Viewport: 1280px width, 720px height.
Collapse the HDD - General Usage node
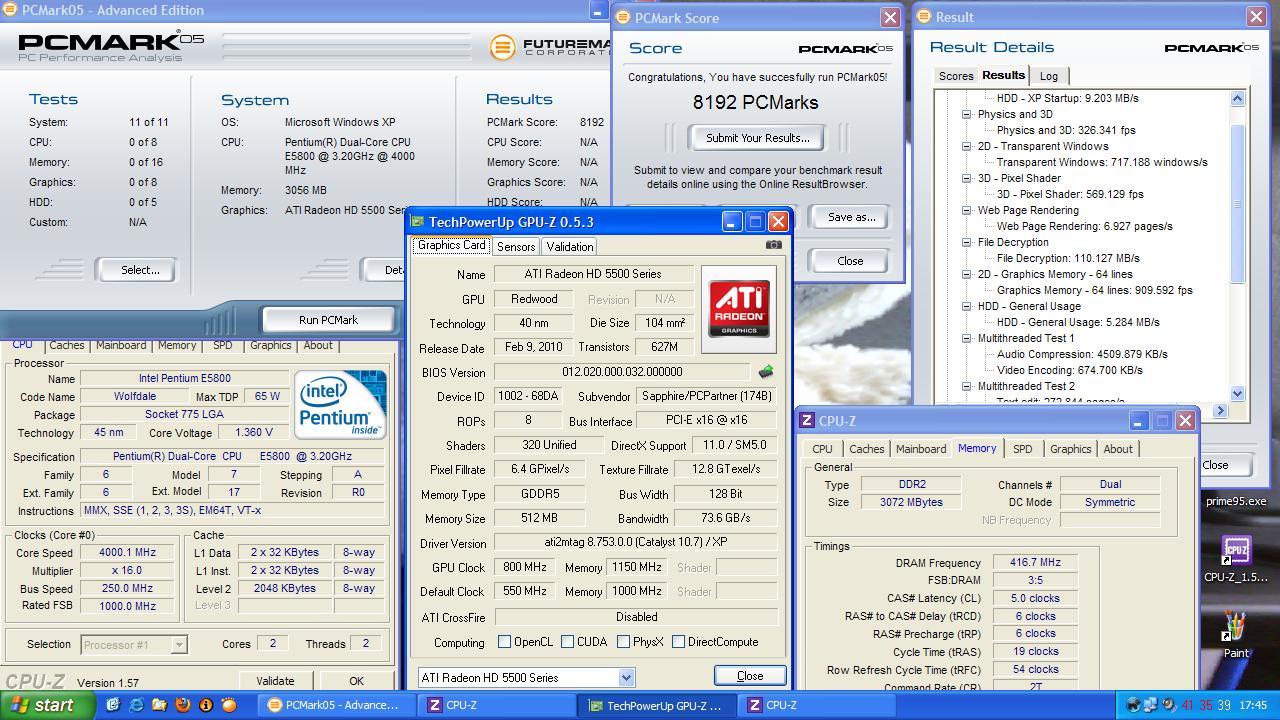click(x=967, y=306)
